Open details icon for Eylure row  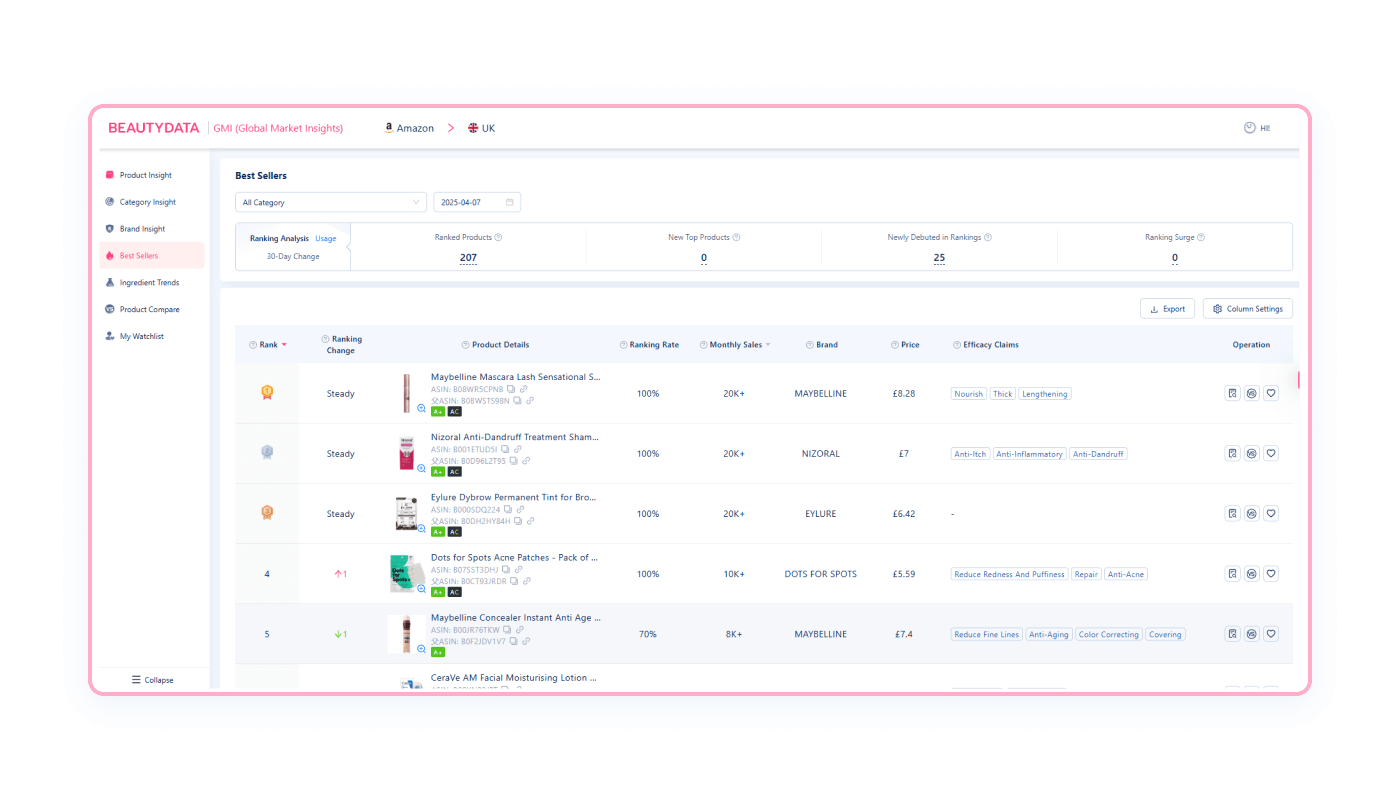[x=1232, y=513]
